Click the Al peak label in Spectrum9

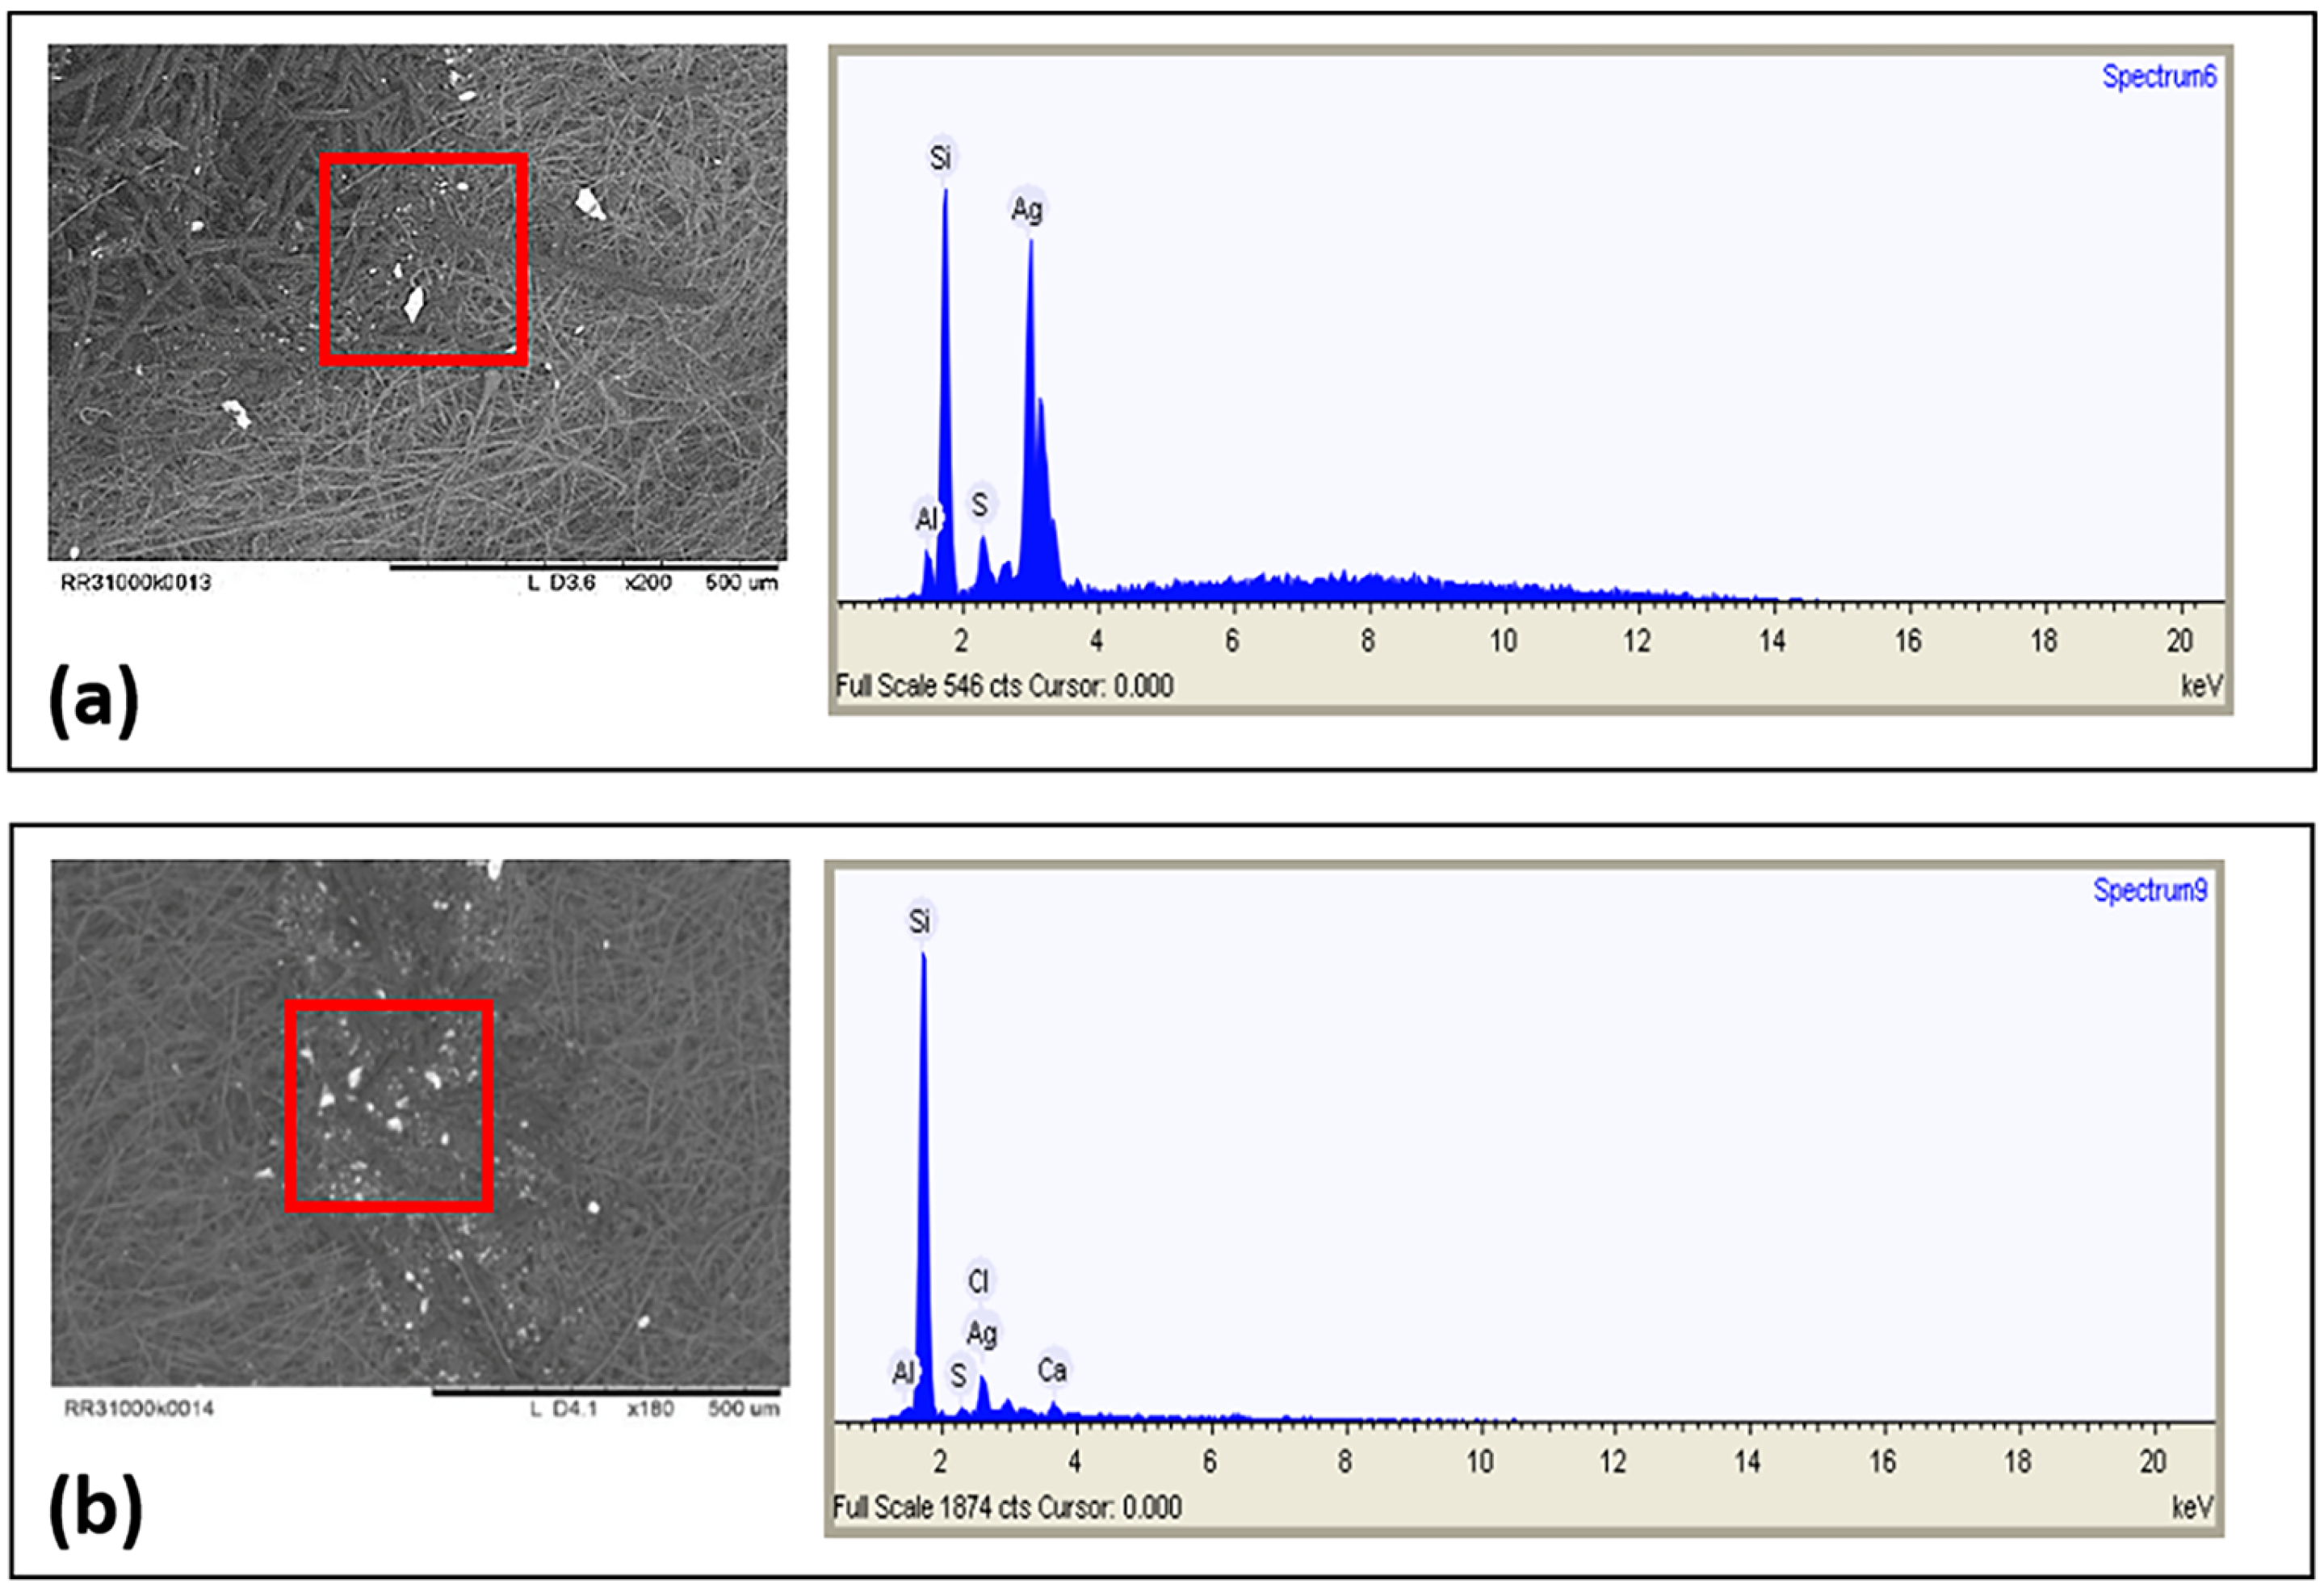[902, 1372]
